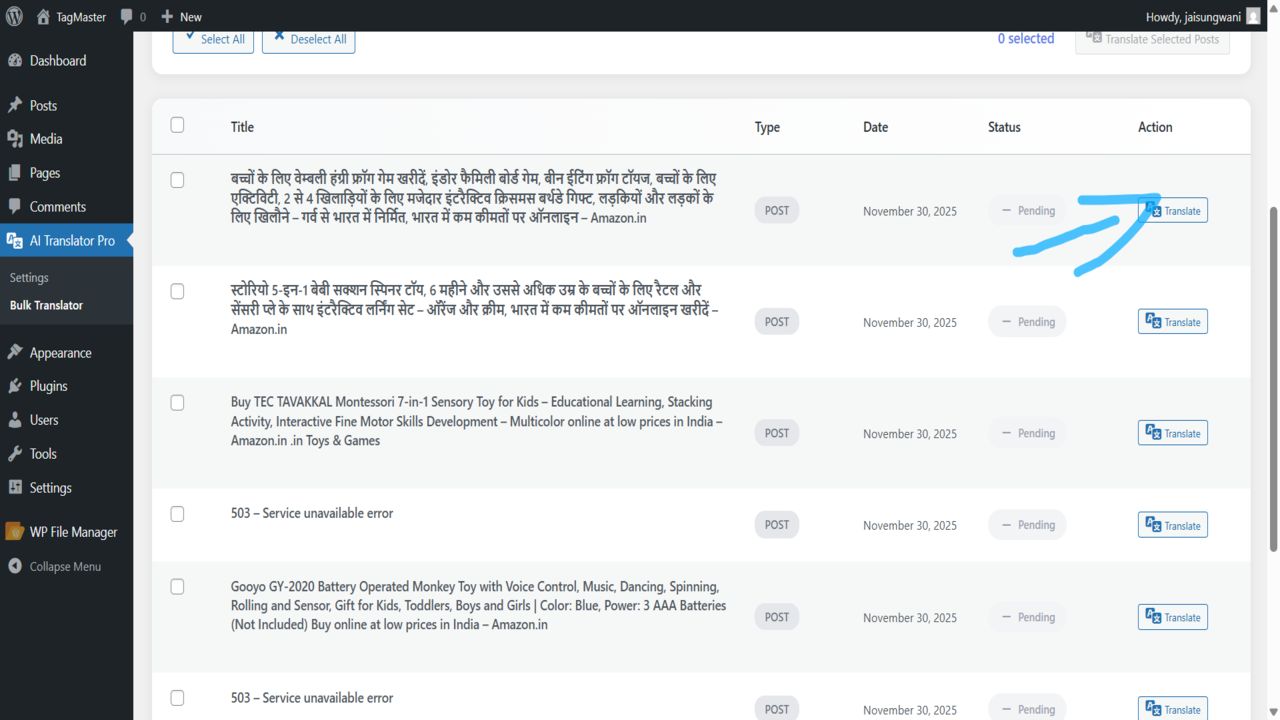
Task: Click the comments bubble icon in admin bar
Action: click(x=126, y=16)
